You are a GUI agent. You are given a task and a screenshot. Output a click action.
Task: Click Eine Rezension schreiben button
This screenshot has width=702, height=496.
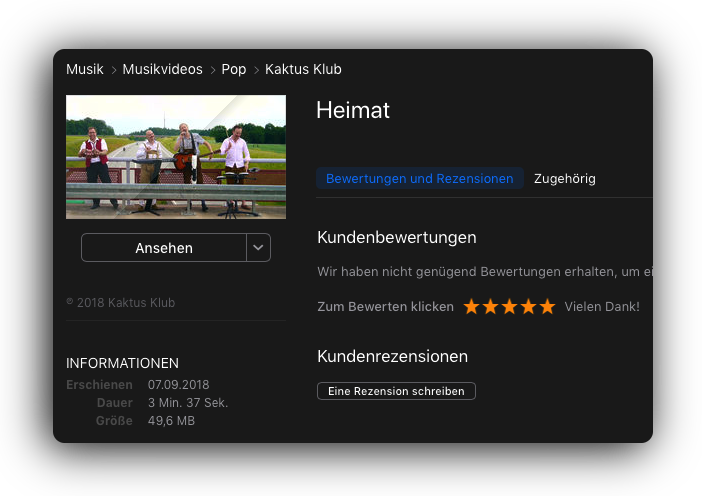point(396,391)
